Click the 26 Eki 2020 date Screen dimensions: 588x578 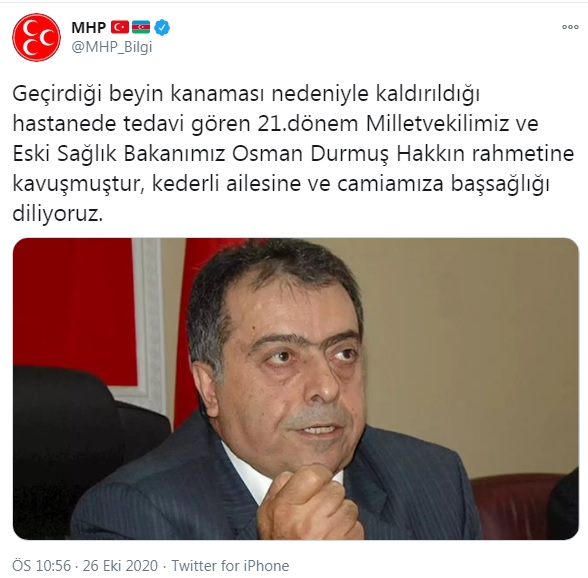[x=120, y=566]
